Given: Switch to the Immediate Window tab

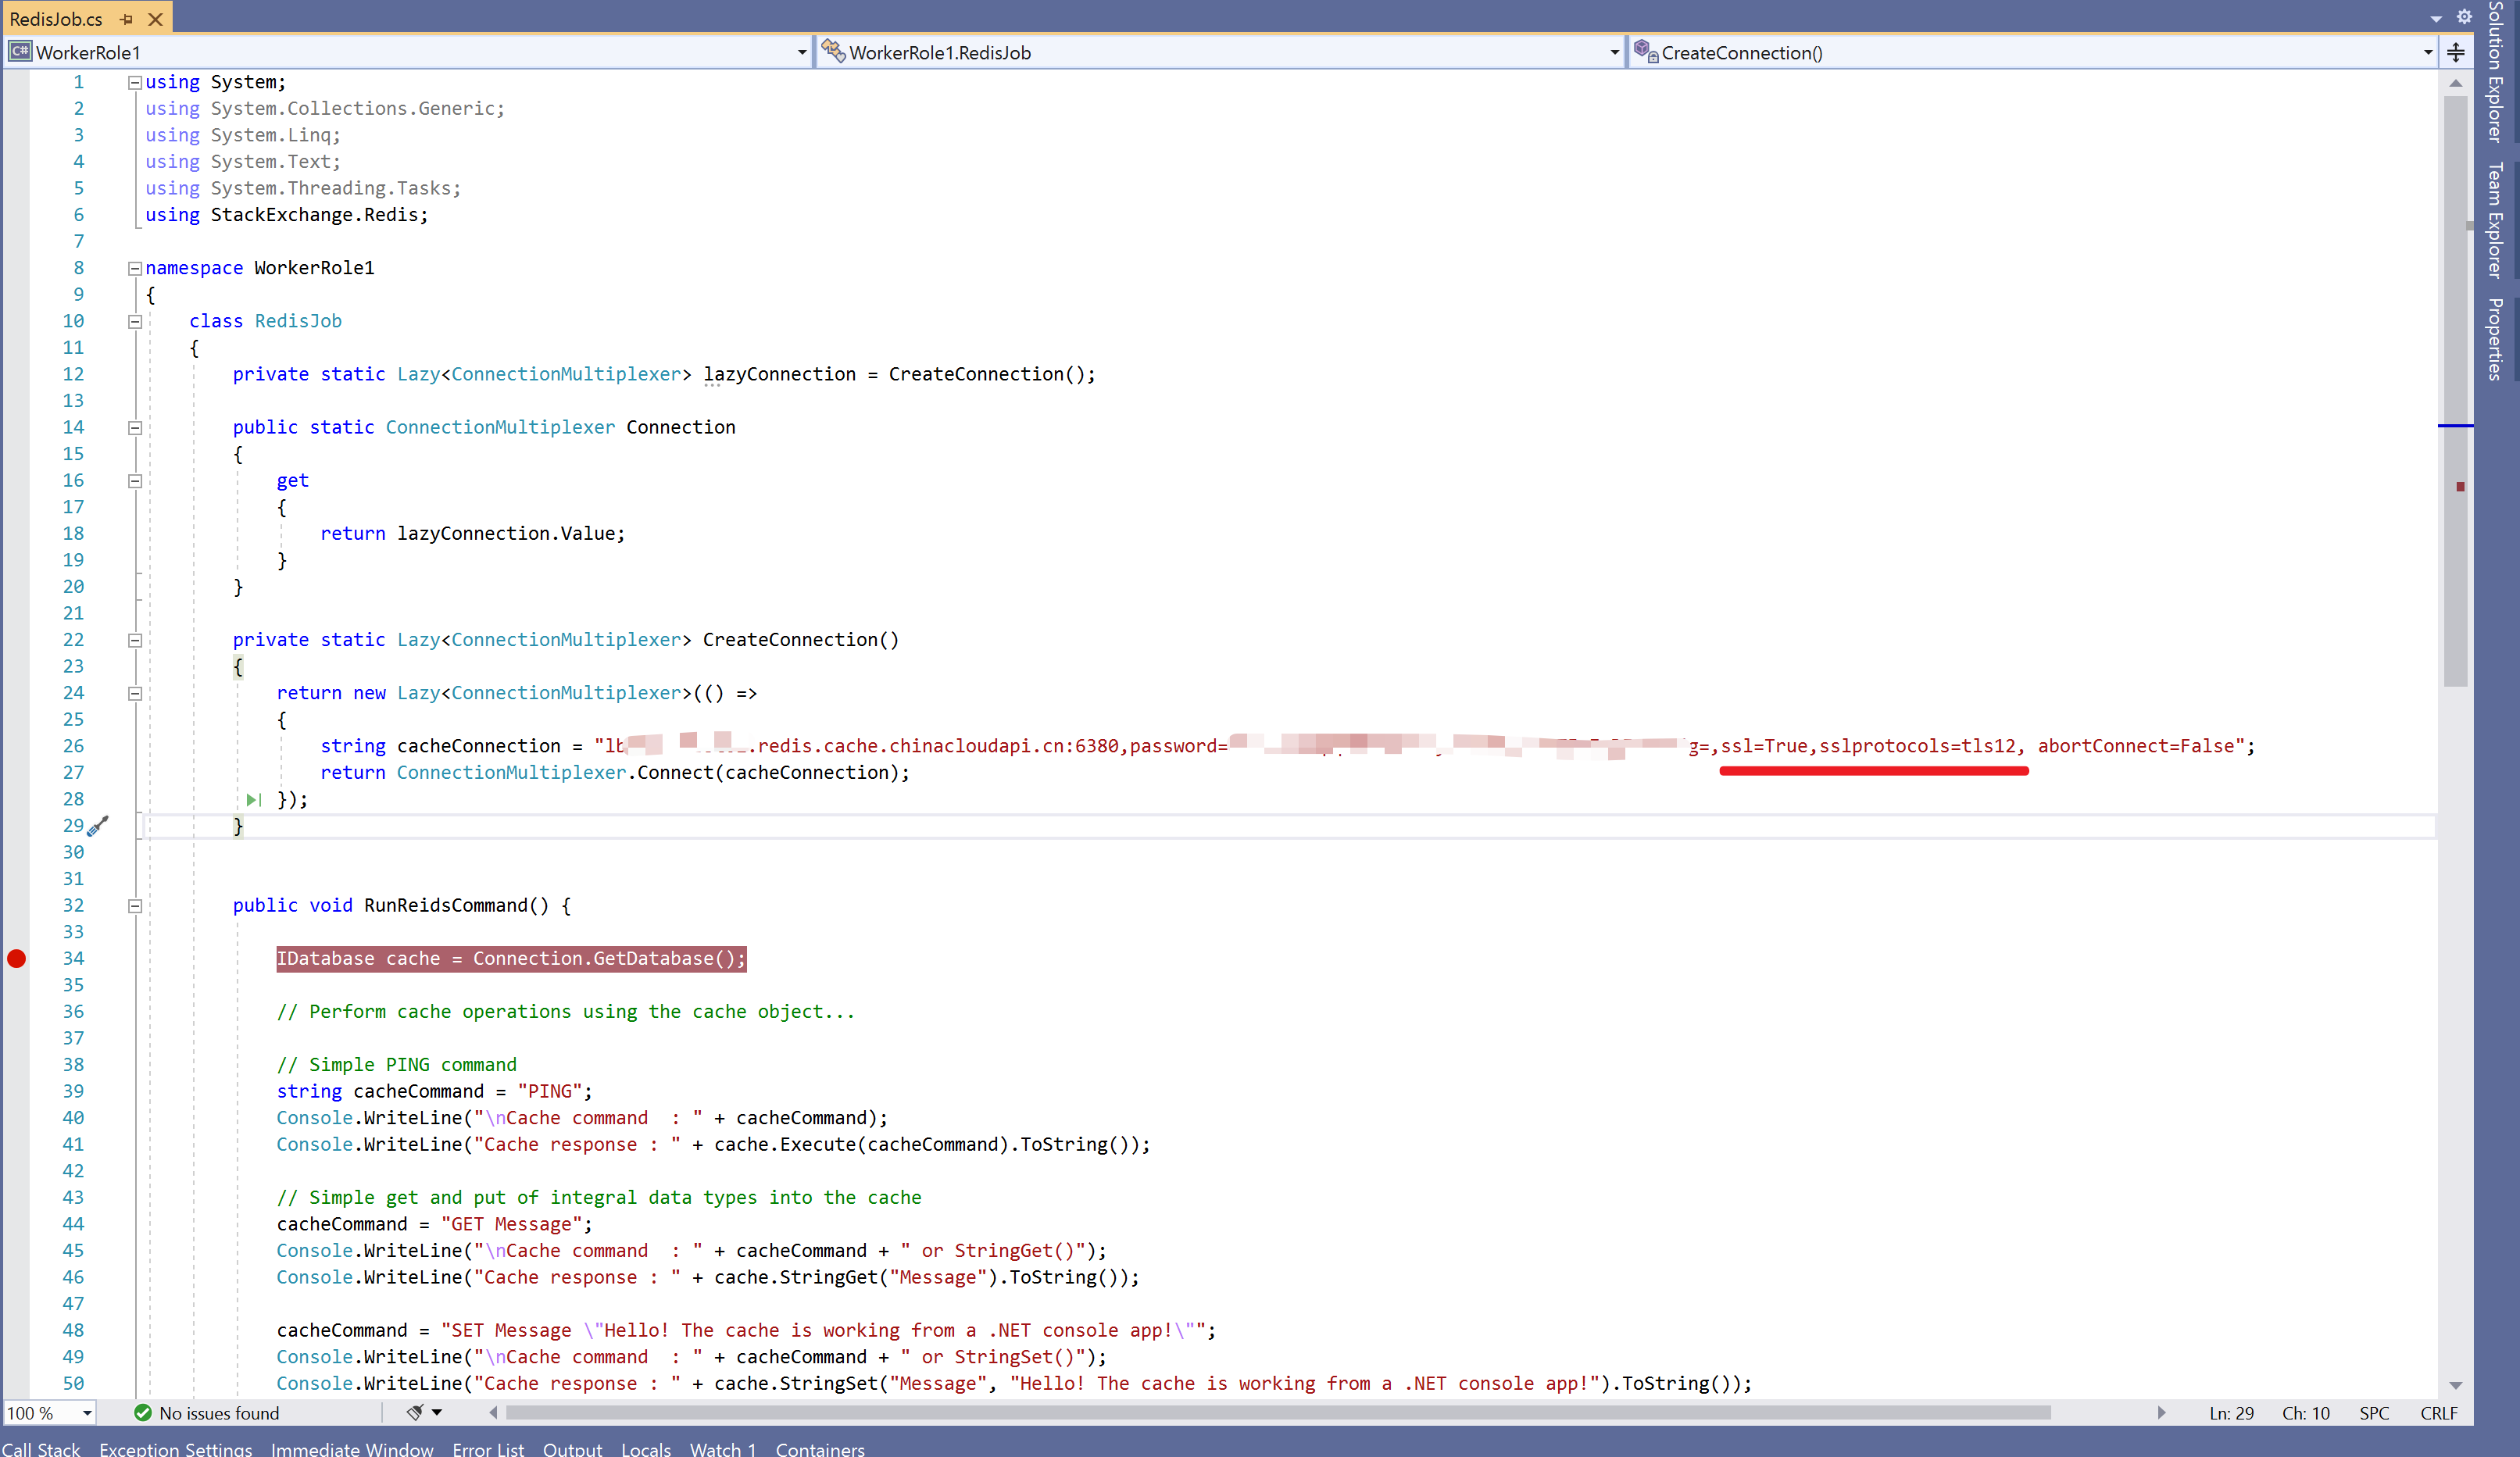Looking at the screenshot, I should tap(351, 1448).
